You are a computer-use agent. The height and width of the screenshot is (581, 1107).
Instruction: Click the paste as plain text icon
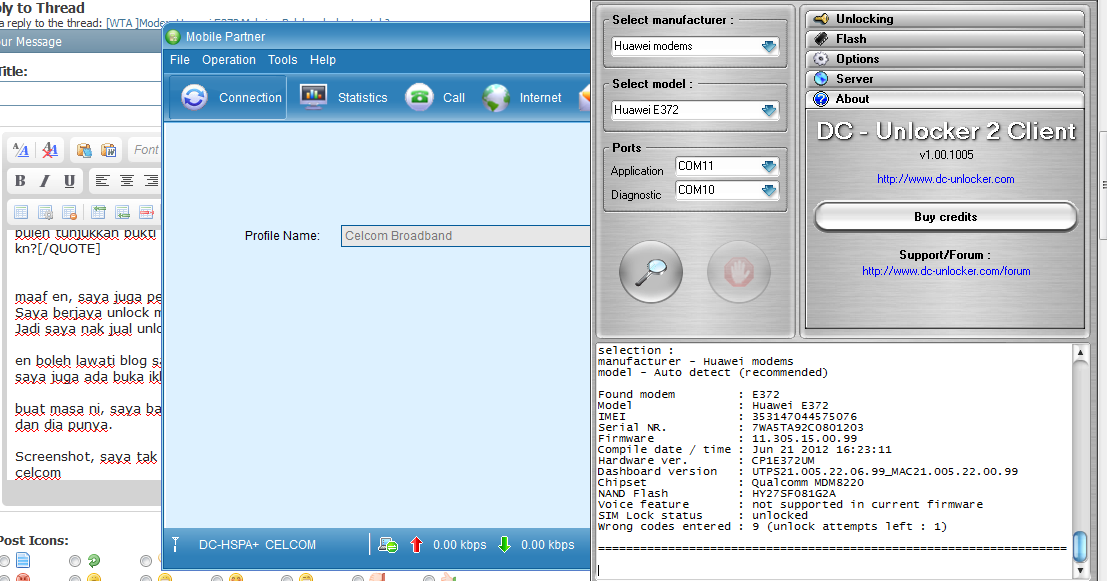[84, 150]
